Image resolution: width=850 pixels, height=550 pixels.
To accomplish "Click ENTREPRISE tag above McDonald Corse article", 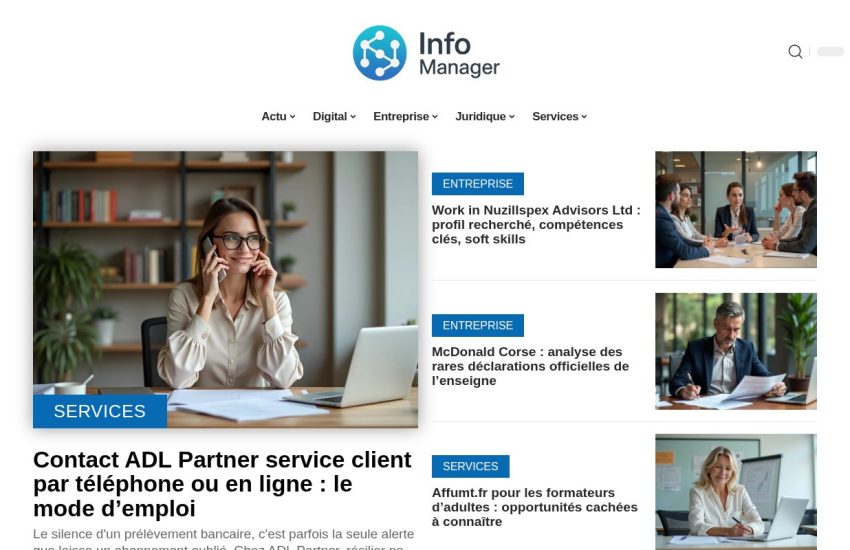I will pyautogui.click(x=478, y=325).
